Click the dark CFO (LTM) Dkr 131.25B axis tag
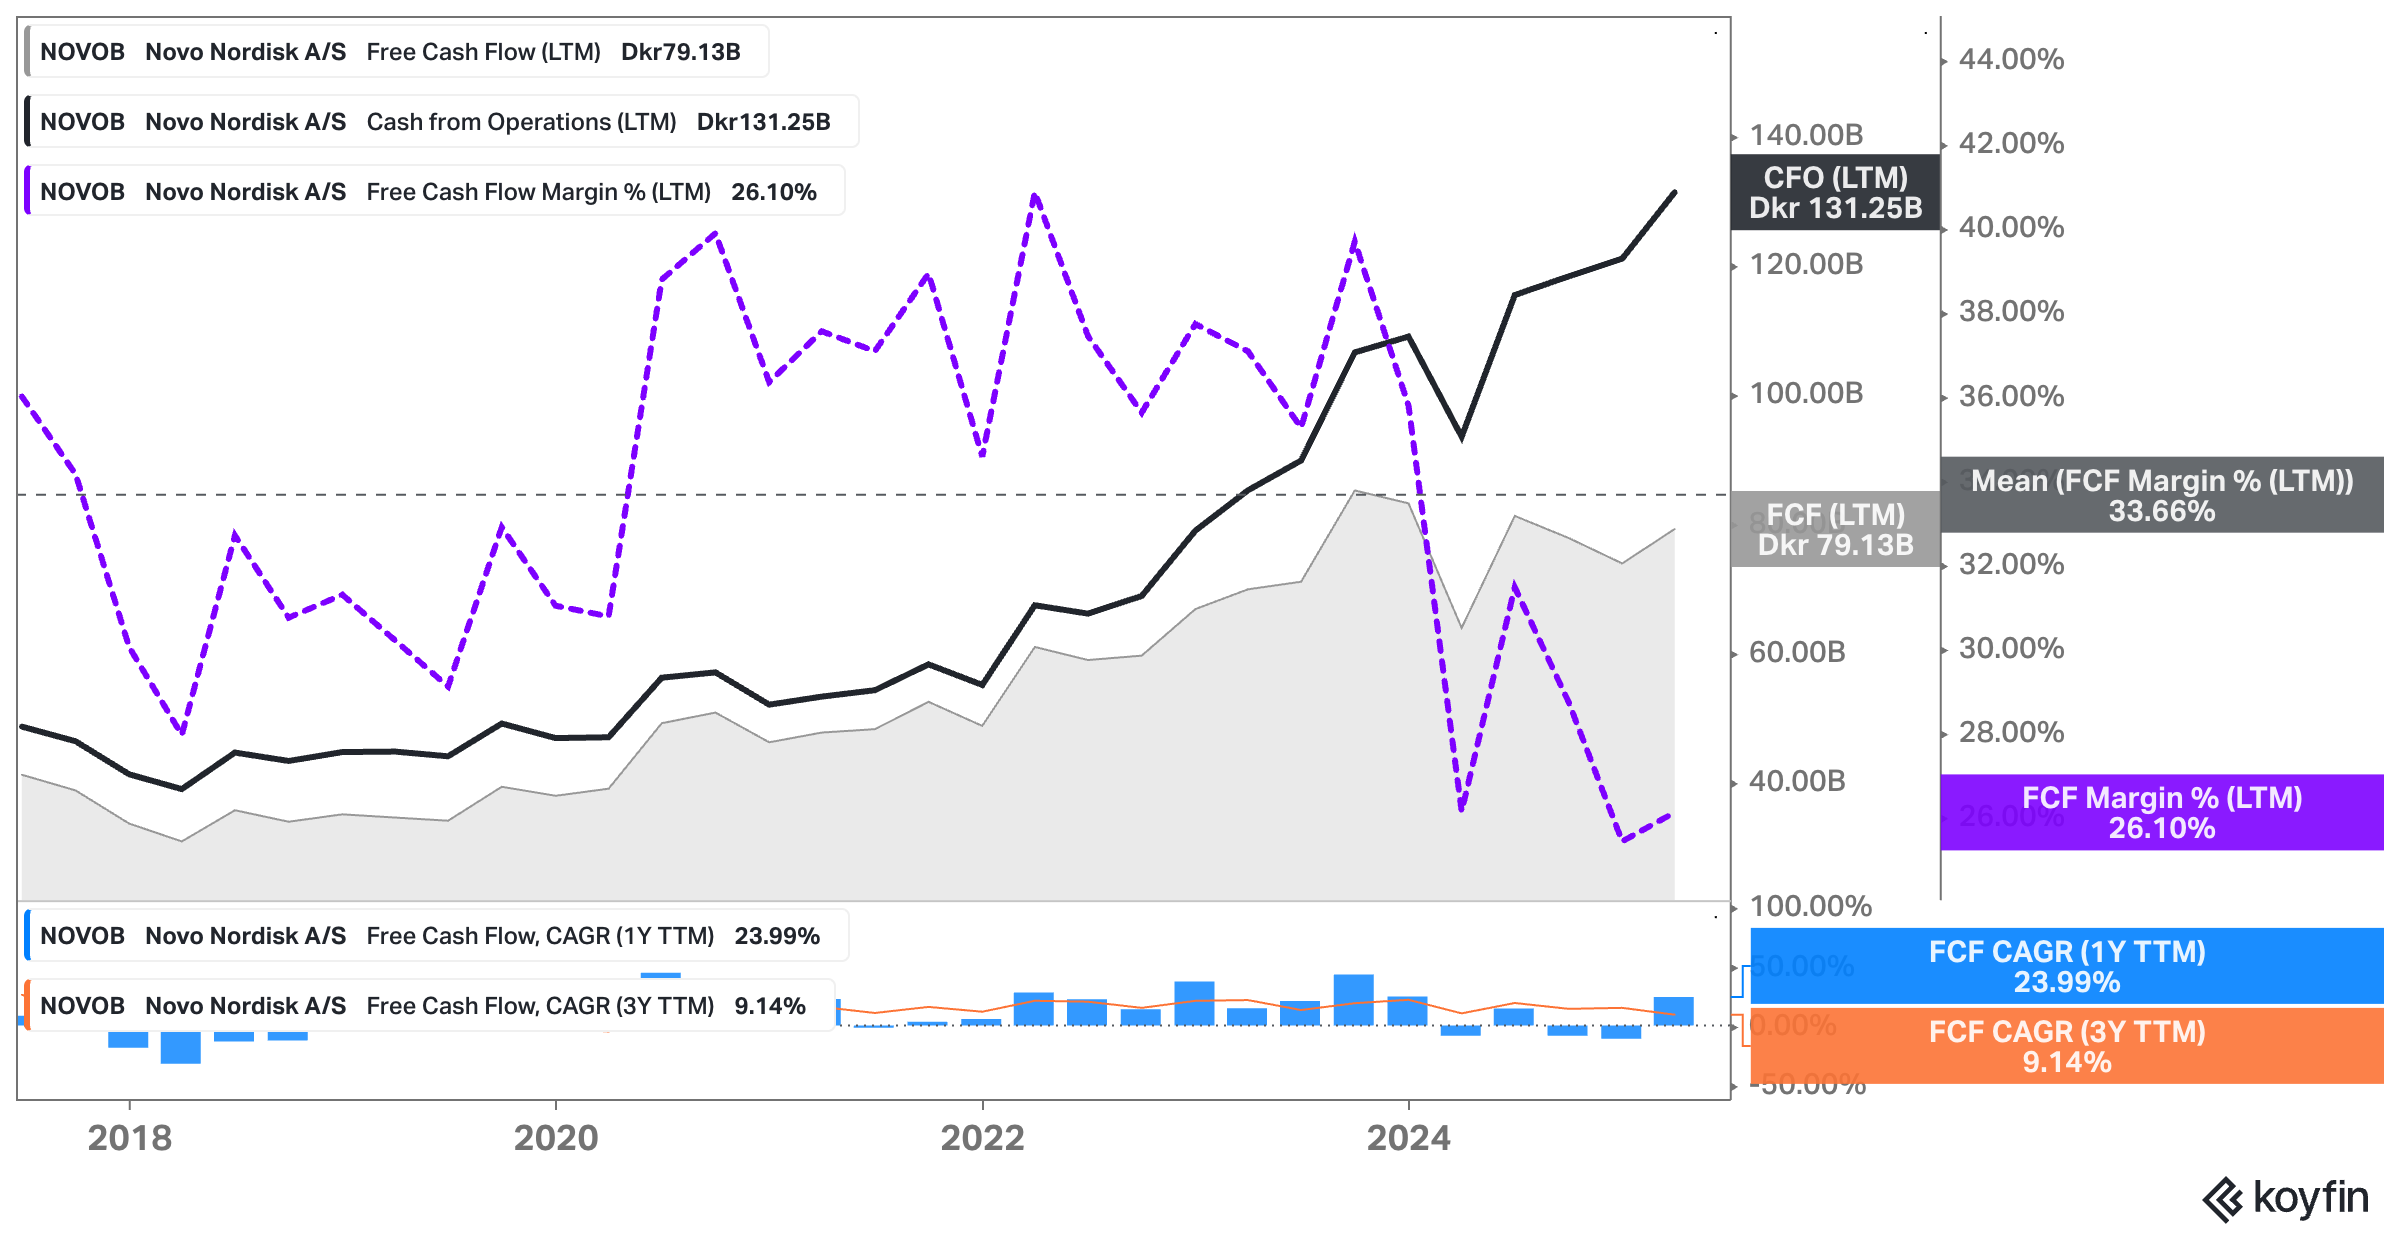 (x=1835, y=193)
